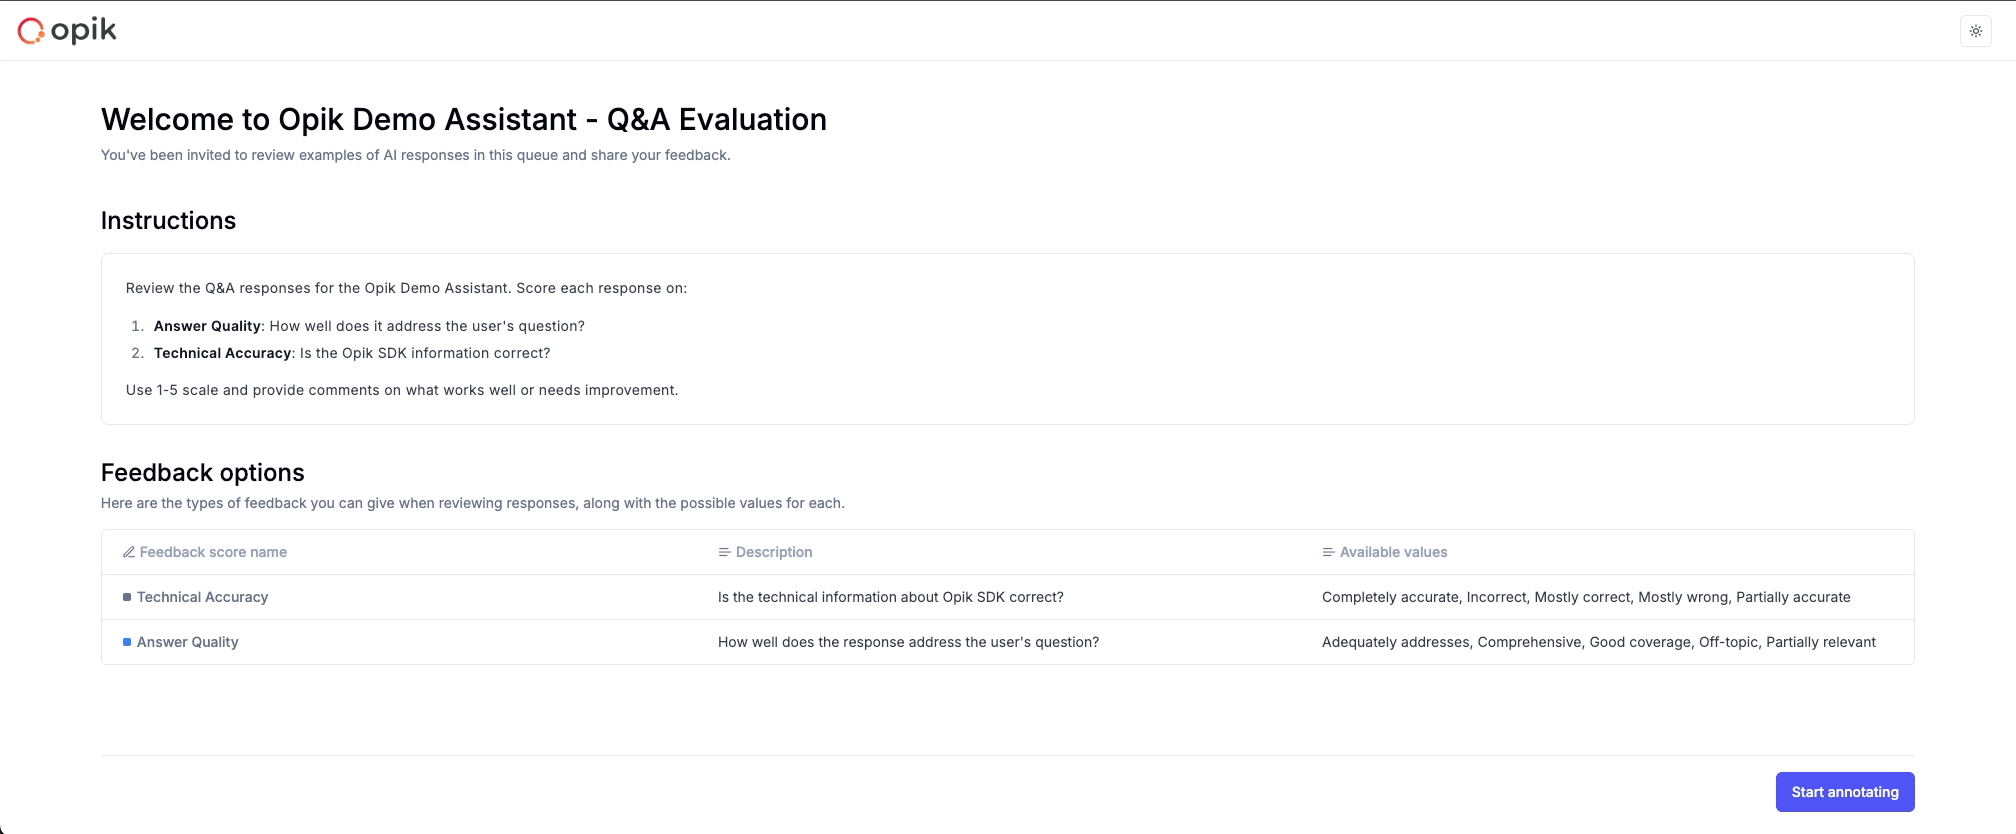Click the Available values column header
Screen dimensions: 2016x834
[x=1393, y=552]
